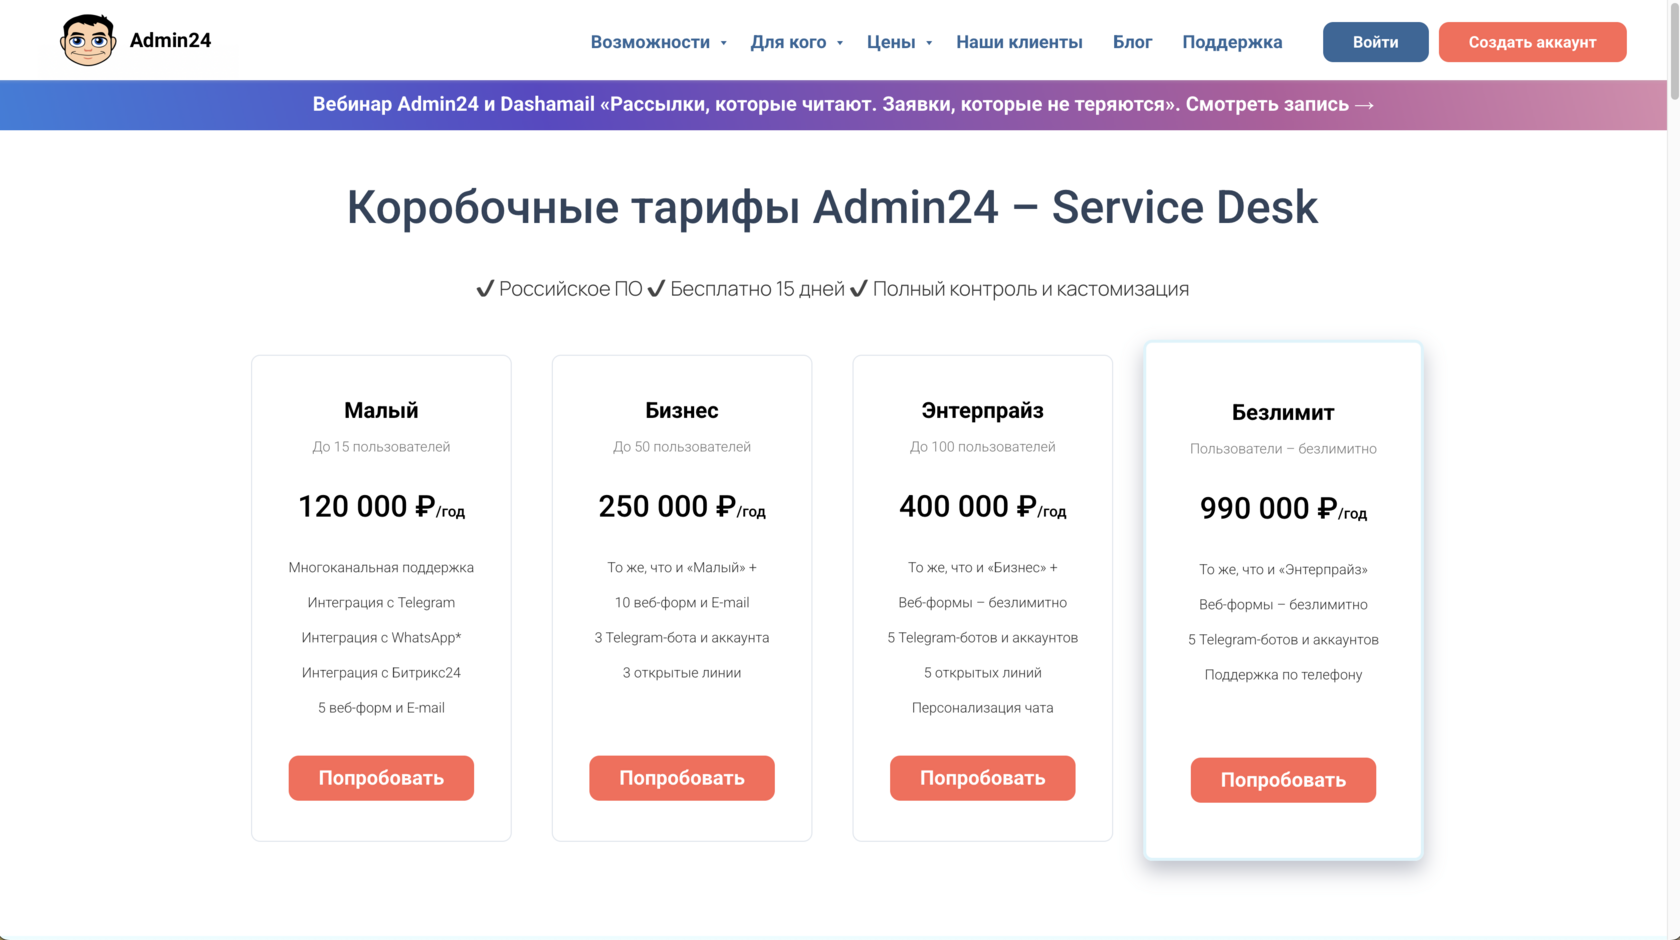The image size is (1680, 940).
Task: Try the Безлимит plan with Попробовать
Action: (x=1283, y=780)
